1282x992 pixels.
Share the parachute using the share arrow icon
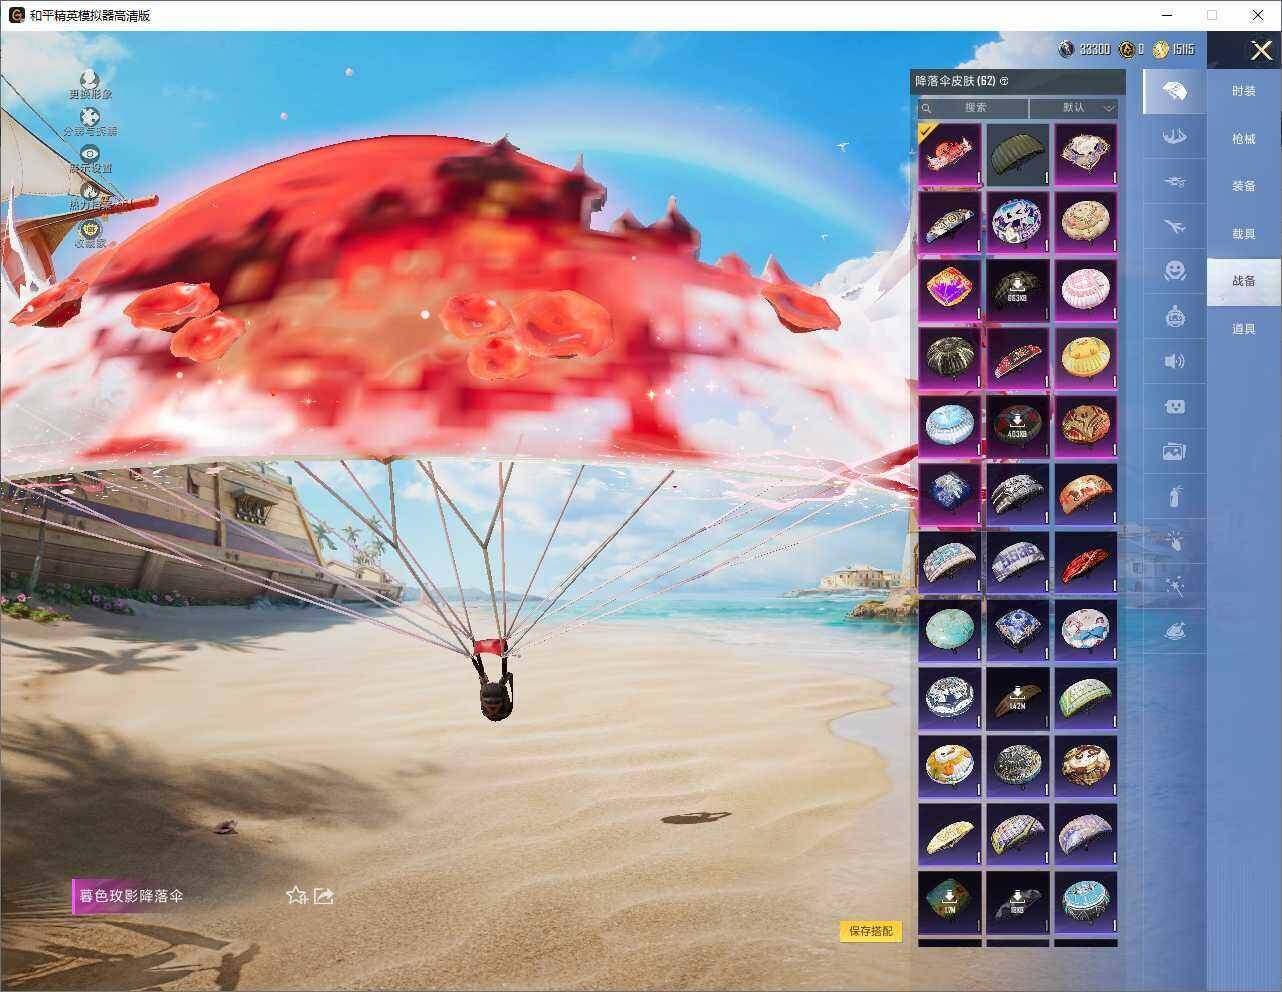click(x=324, y=895)
